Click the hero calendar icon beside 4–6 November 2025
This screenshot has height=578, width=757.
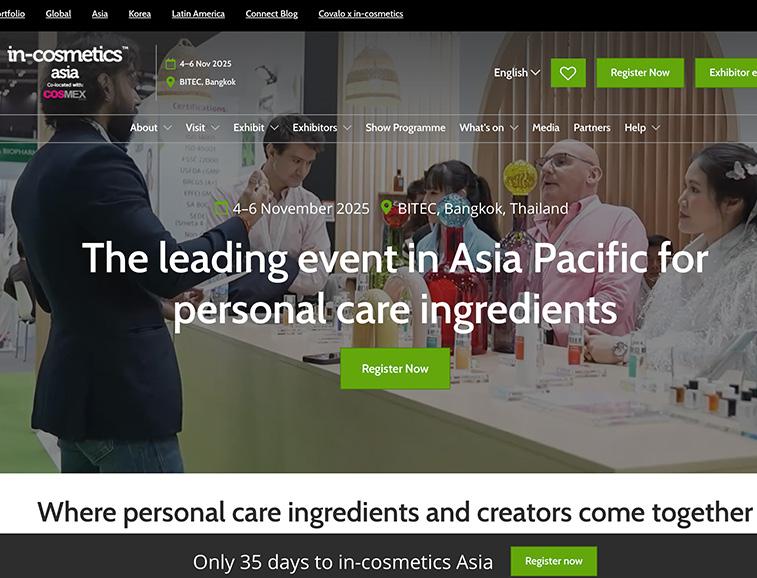click(221, 209)
